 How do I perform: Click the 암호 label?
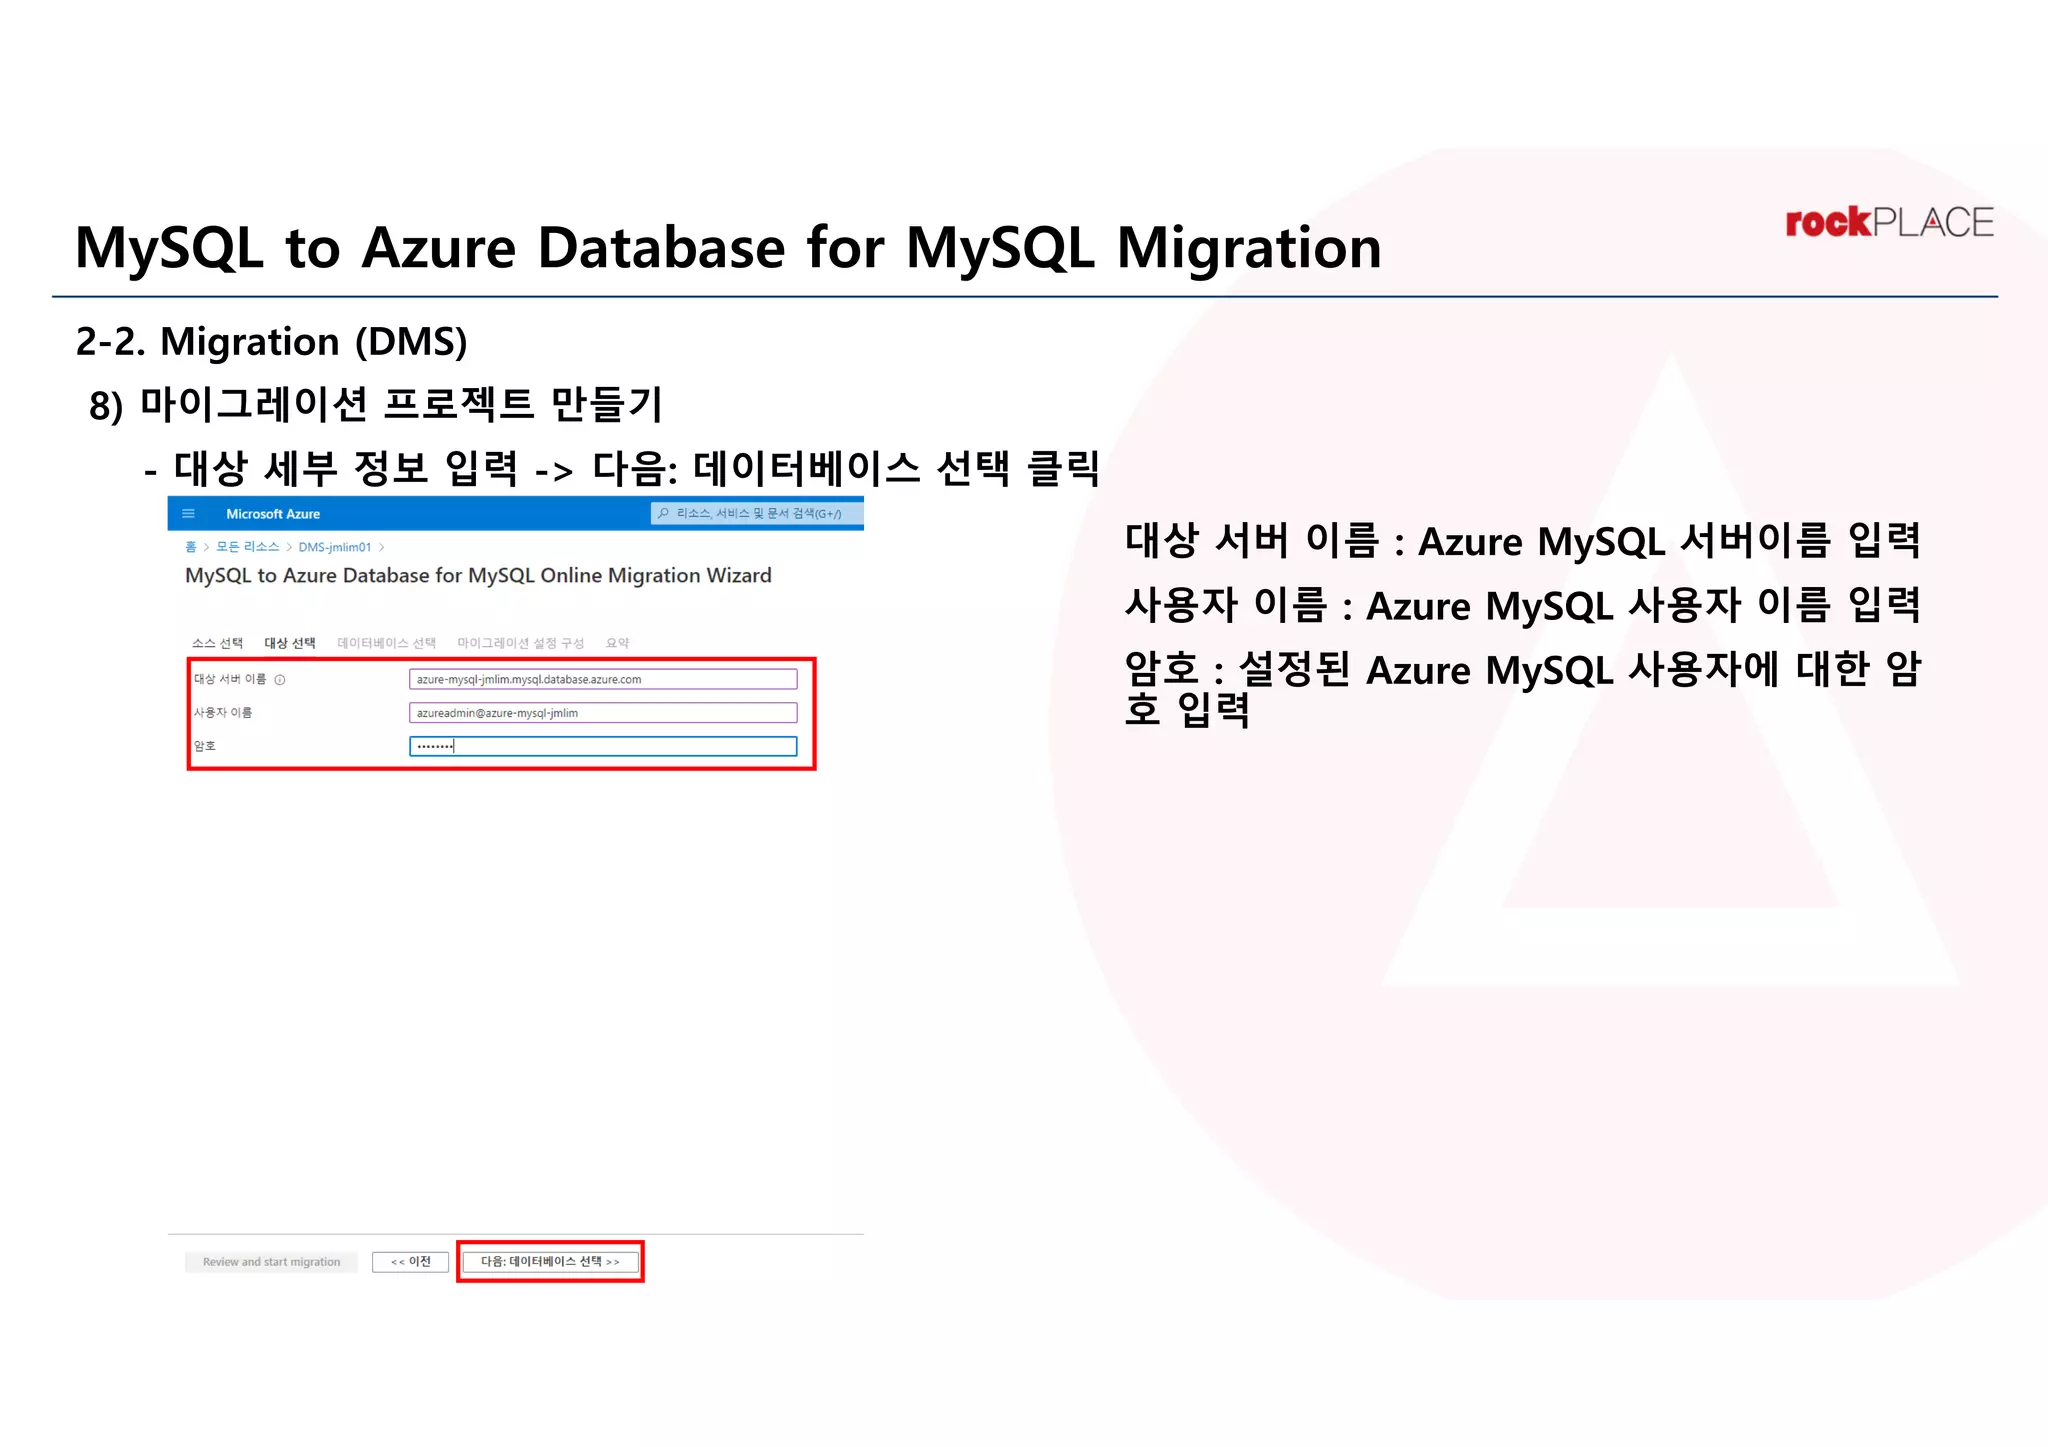[205, 746]
